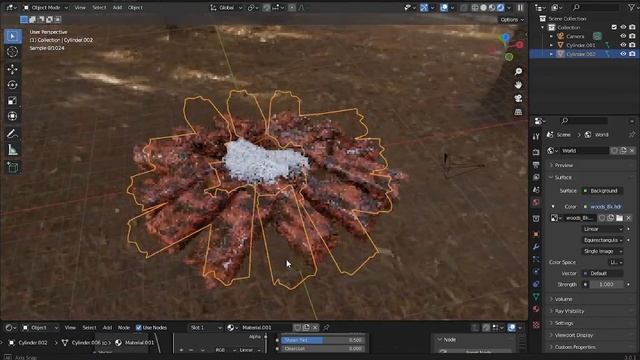640x360 pixels.
Task: Open the Scene properties tab
Action: coord(536,190)
